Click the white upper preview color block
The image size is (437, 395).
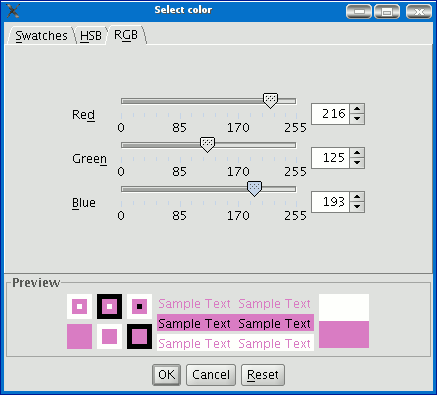344,307
